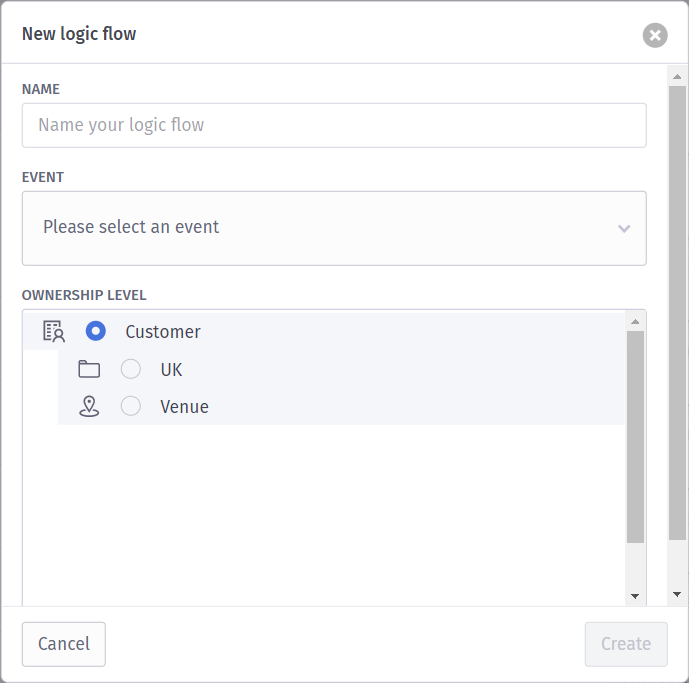Click the UK label in ownership tree
Screen dimensions: 689x683
click(x=171, y=369)
